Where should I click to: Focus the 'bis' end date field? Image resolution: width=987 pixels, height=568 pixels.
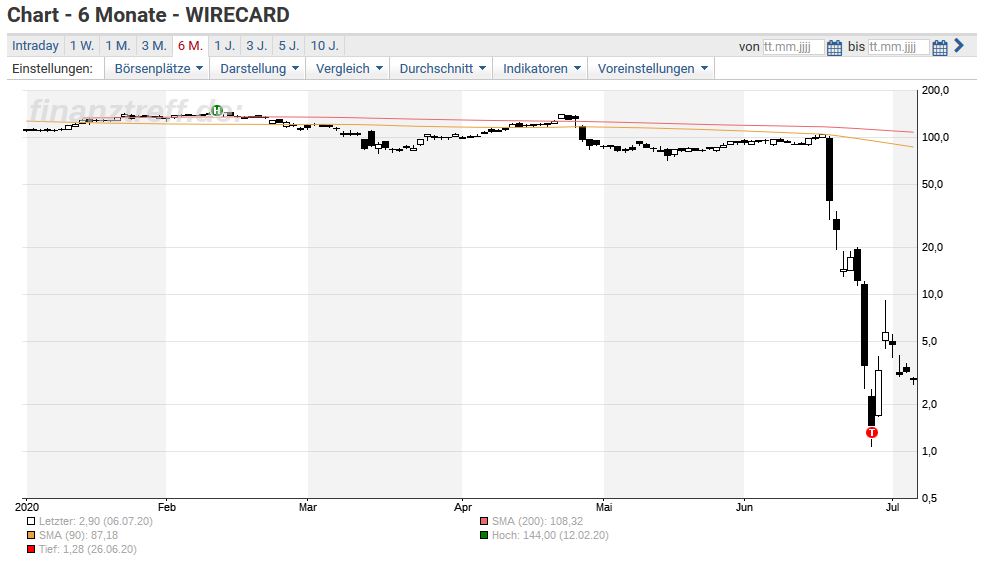[x=899, y=47]
